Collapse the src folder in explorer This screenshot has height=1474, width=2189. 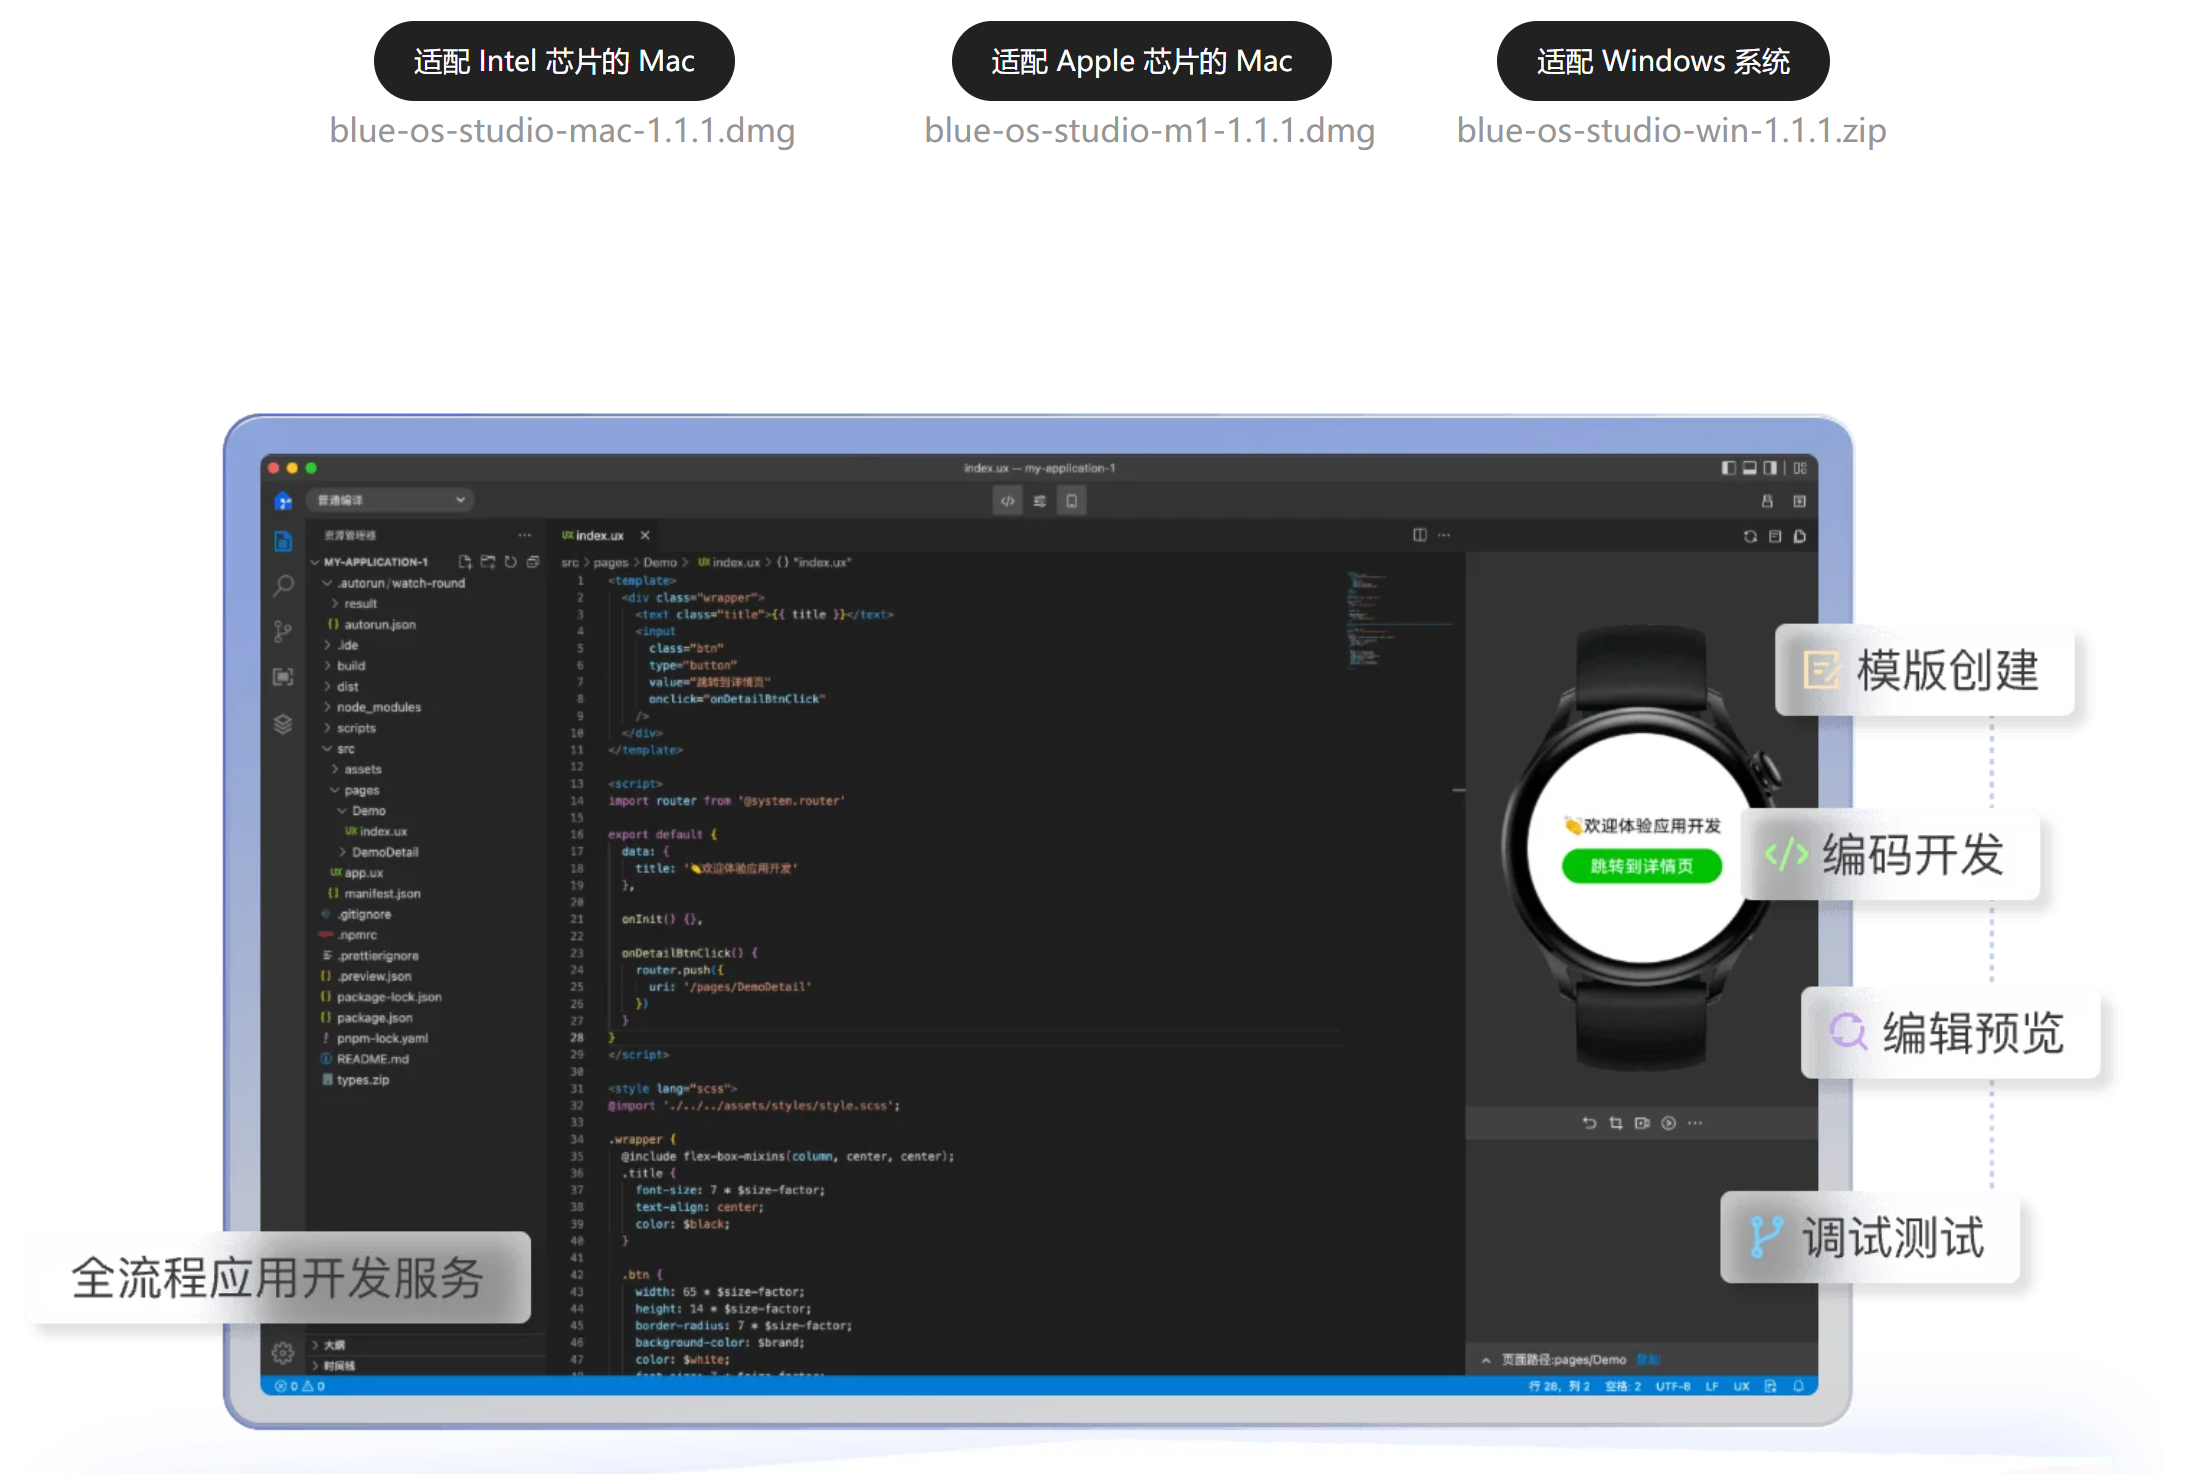click(345, 749)
